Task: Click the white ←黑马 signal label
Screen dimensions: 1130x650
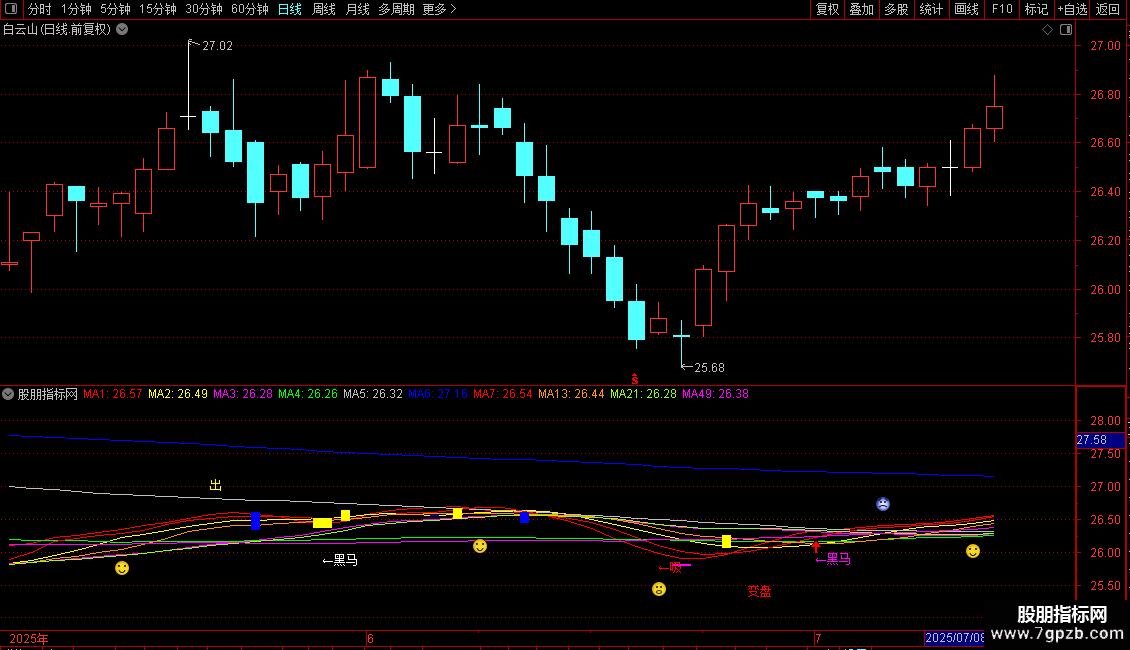Action: pos(340,560)
